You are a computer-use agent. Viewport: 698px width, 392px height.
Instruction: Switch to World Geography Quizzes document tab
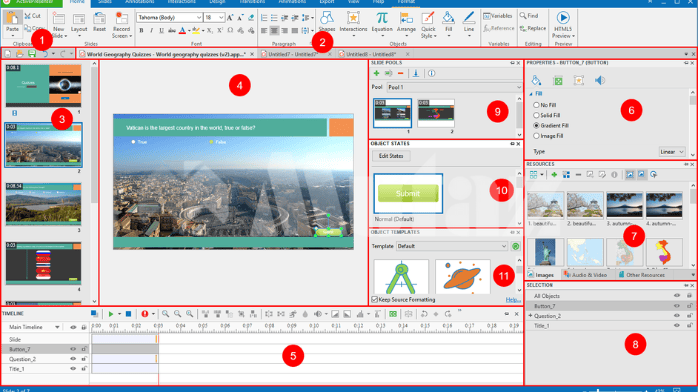pyautogui.click(x=166, y=54)
